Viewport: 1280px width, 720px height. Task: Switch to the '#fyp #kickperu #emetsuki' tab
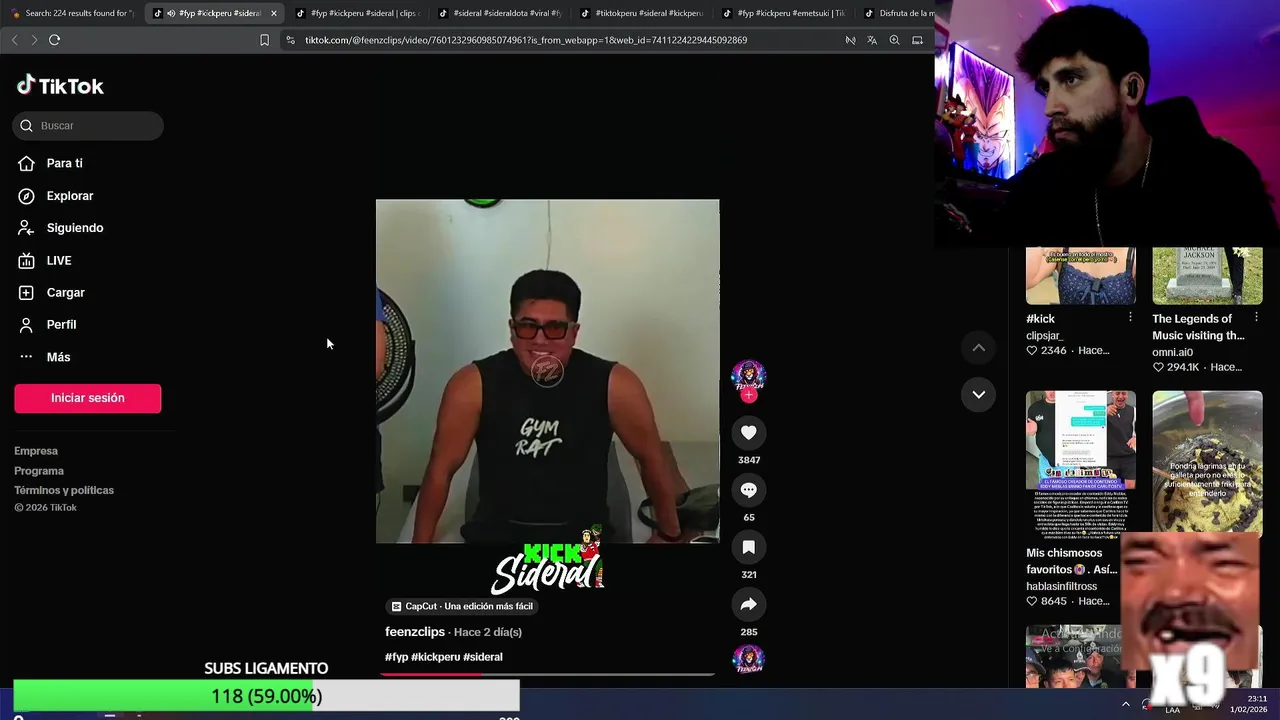[x=784, y=13]
